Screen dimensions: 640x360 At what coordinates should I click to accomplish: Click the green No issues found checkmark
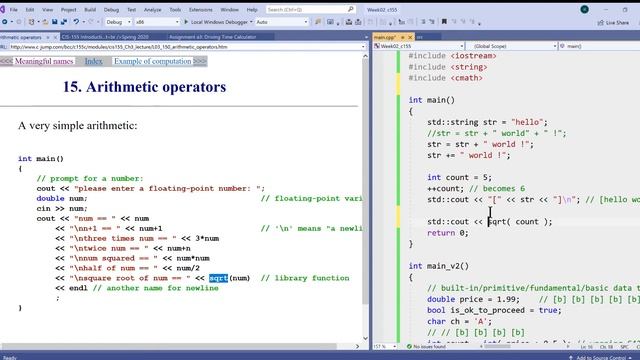409,347
